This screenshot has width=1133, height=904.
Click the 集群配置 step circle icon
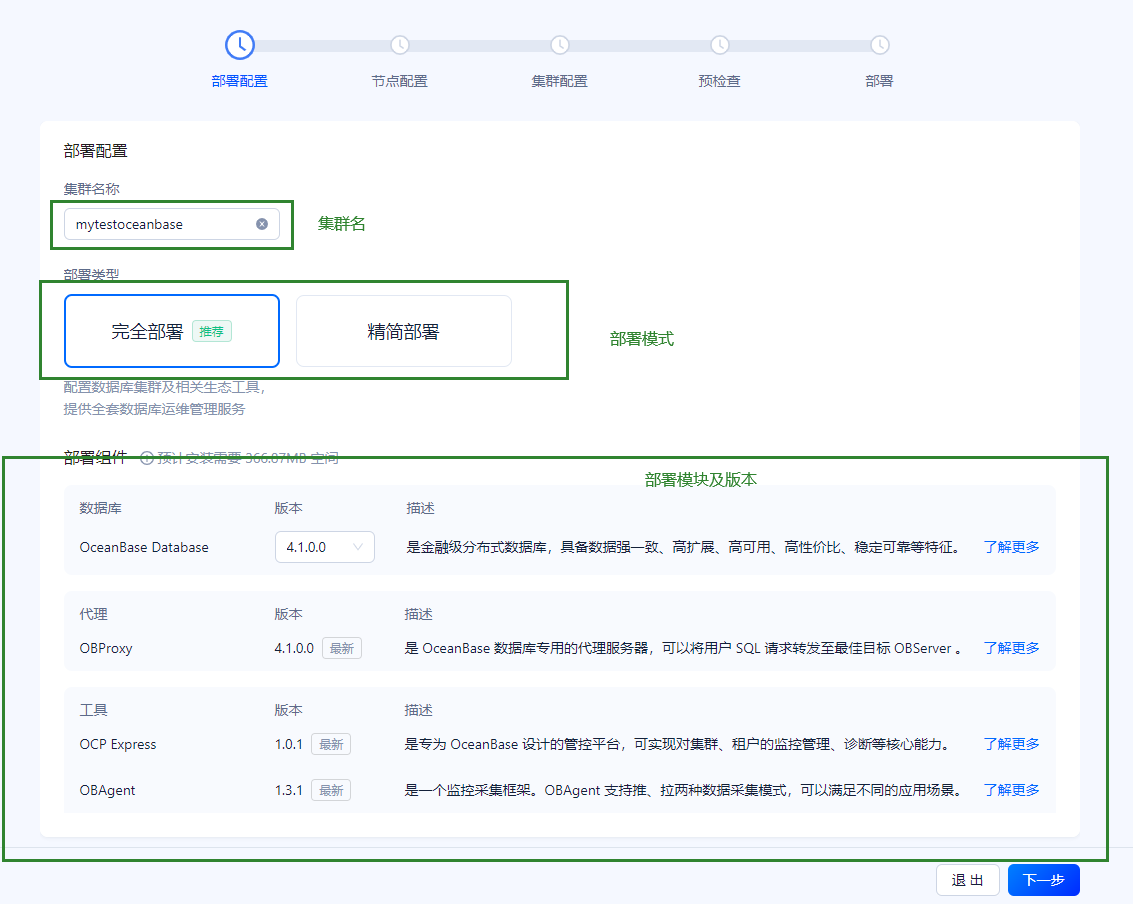coord(560,45)
